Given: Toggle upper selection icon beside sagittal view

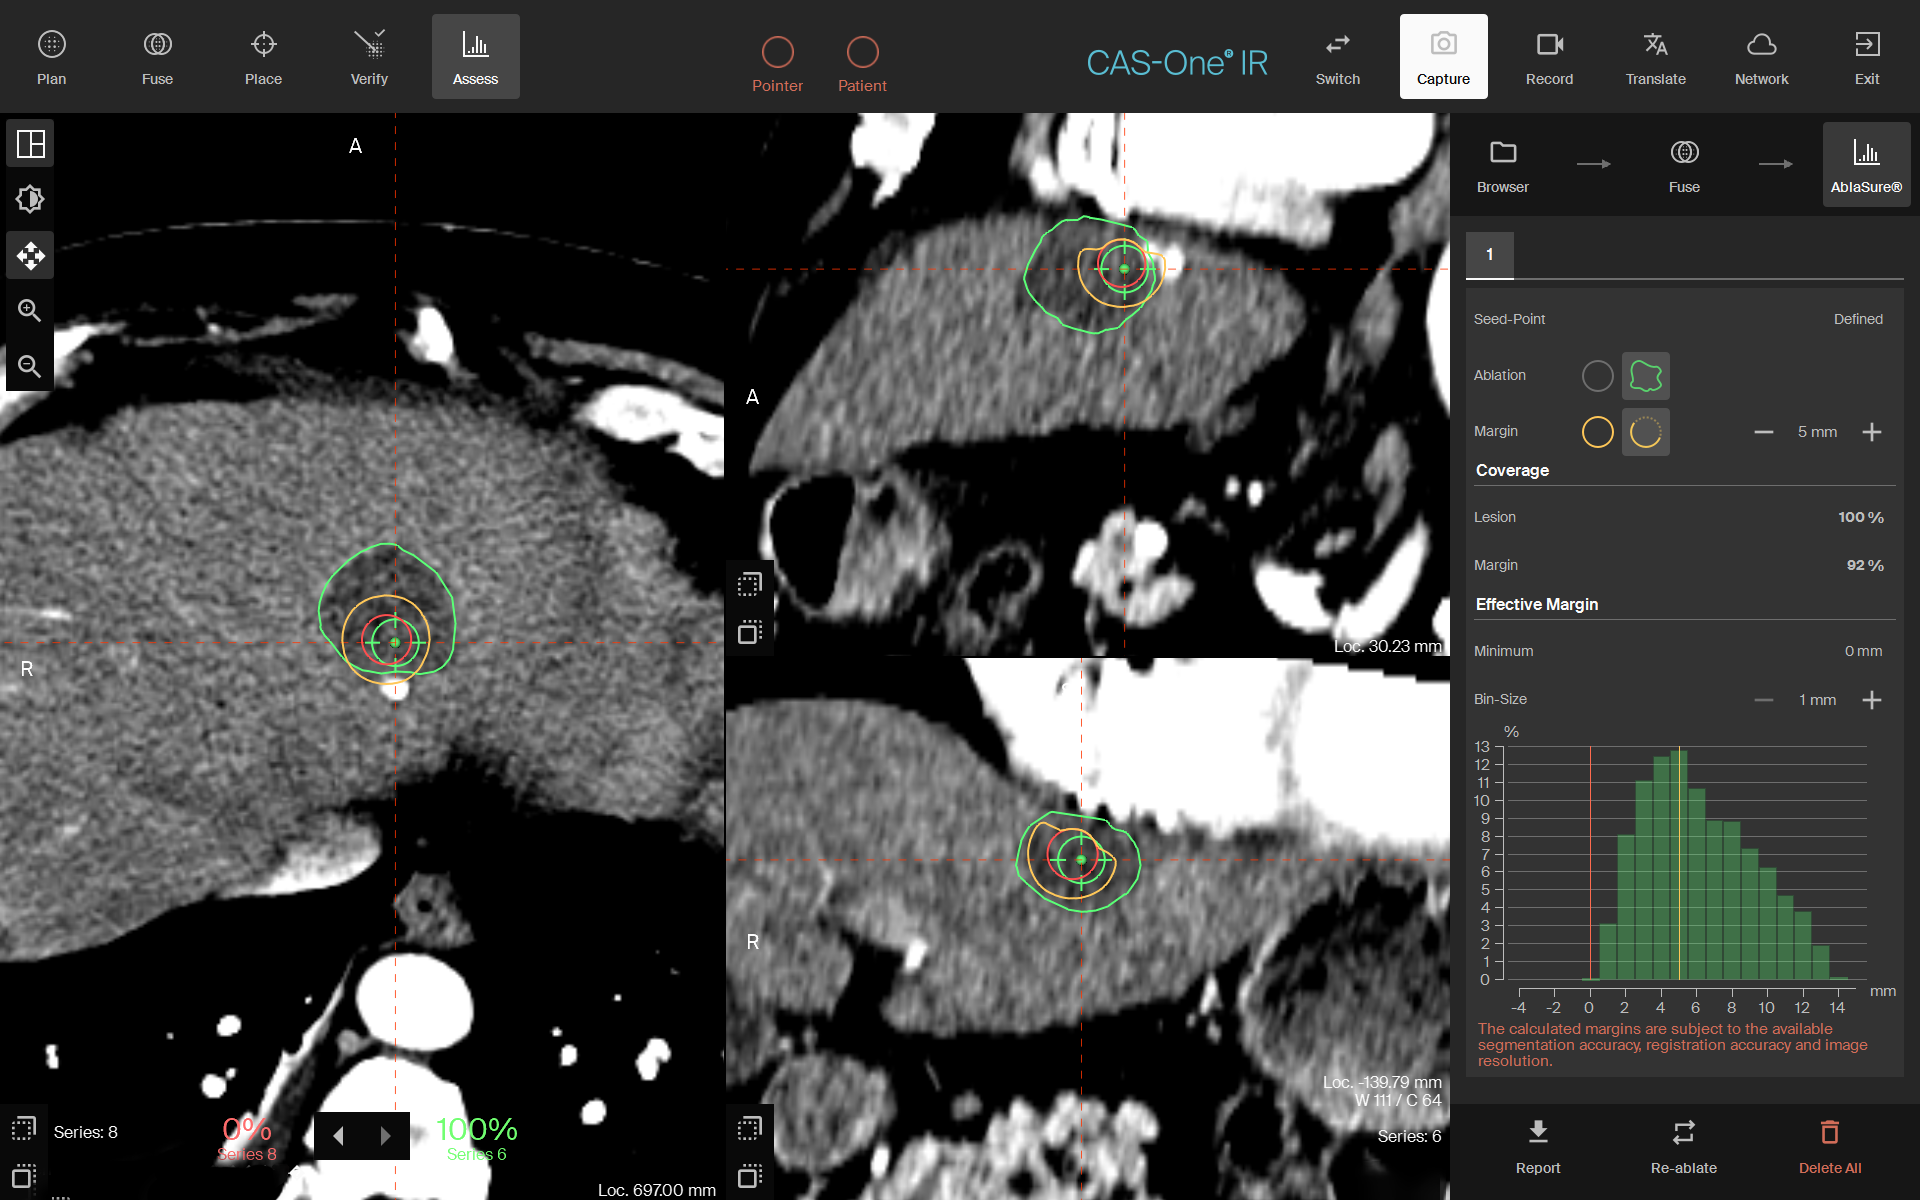Looking at the screenshot, I should coord(750,584).
